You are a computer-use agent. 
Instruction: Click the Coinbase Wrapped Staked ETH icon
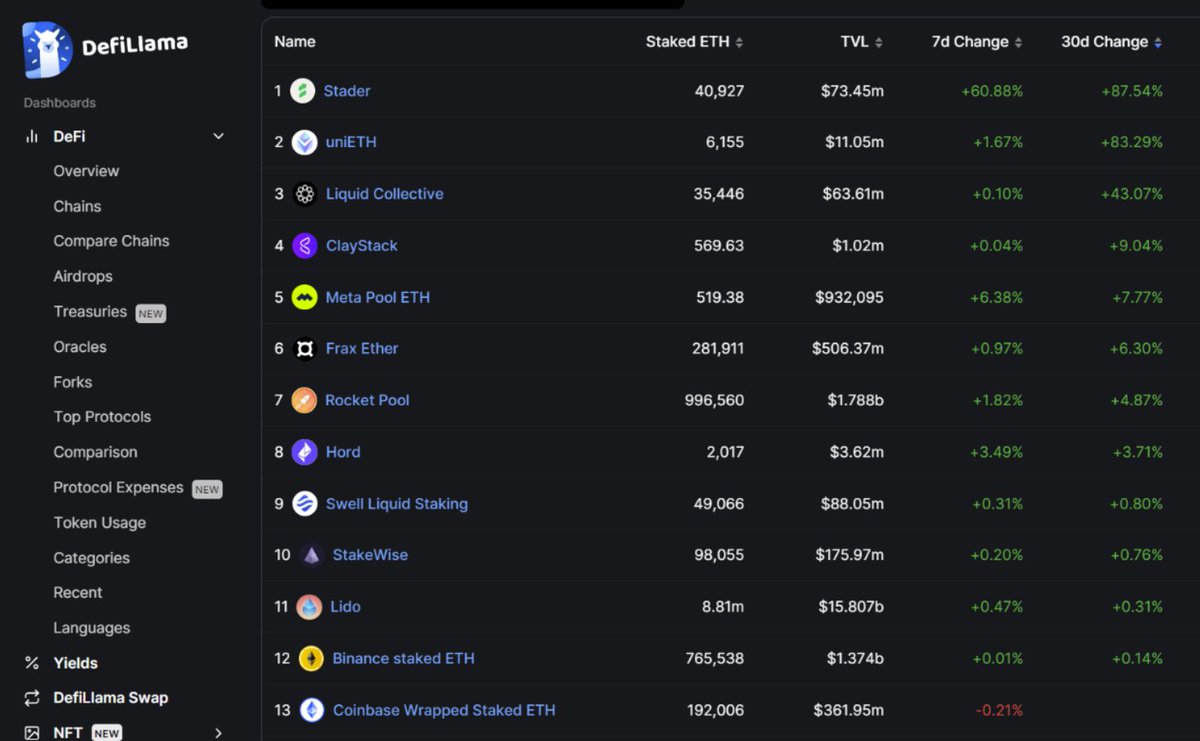coord(312,710)
